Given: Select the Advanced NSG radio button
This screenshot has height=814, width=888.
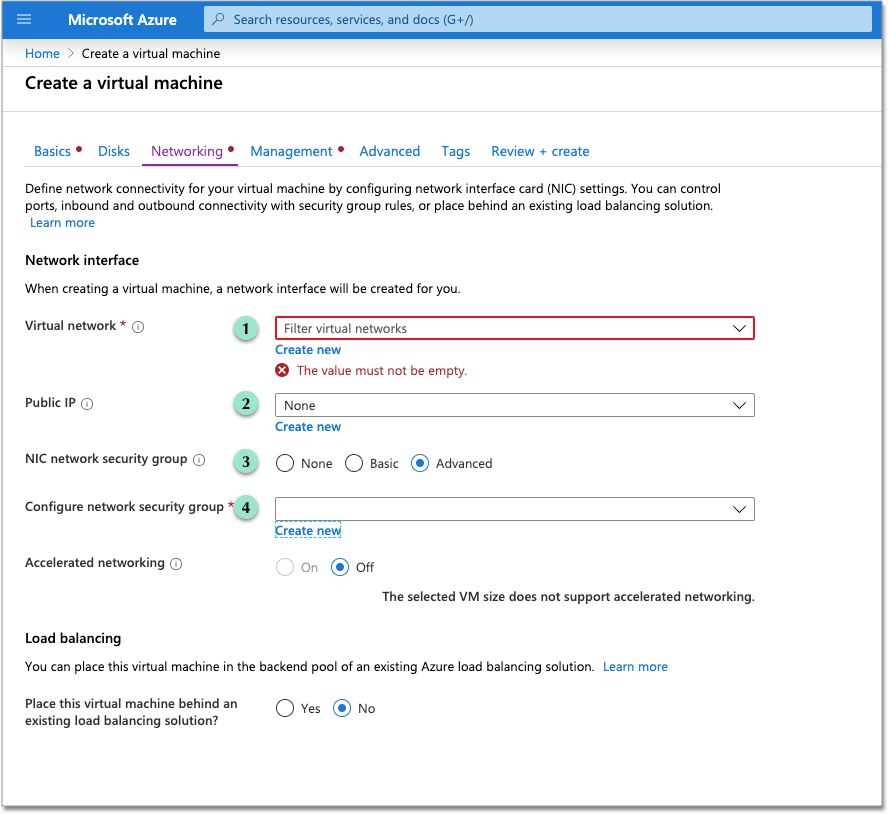Looking at the screenshot, I should (419, 463).
